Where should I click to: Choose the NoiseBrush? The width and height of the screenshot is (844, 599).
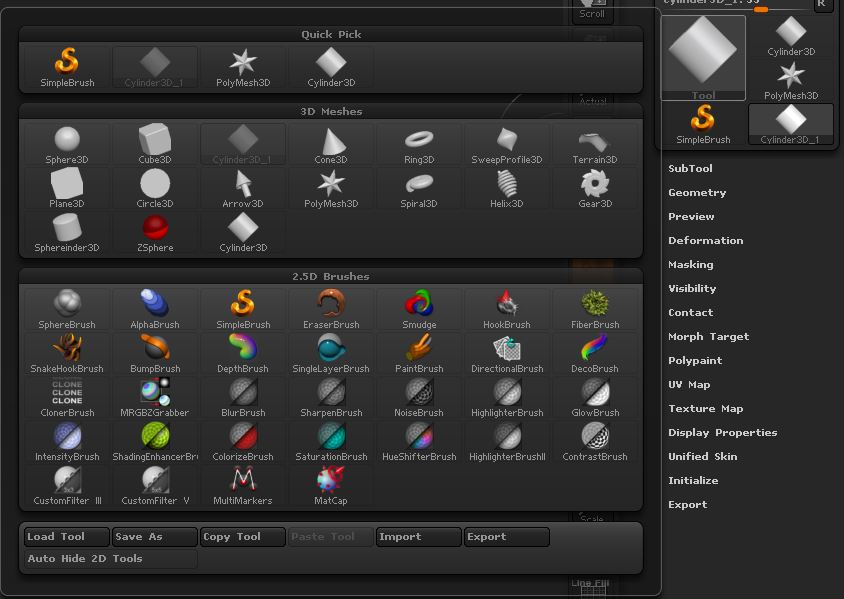coord(419,397)
